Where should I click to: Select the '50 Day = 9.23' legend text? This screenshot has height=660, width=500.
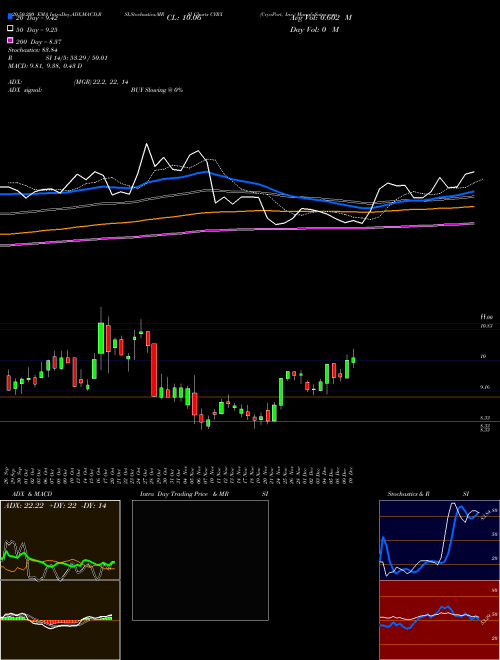tap(37, 30)
